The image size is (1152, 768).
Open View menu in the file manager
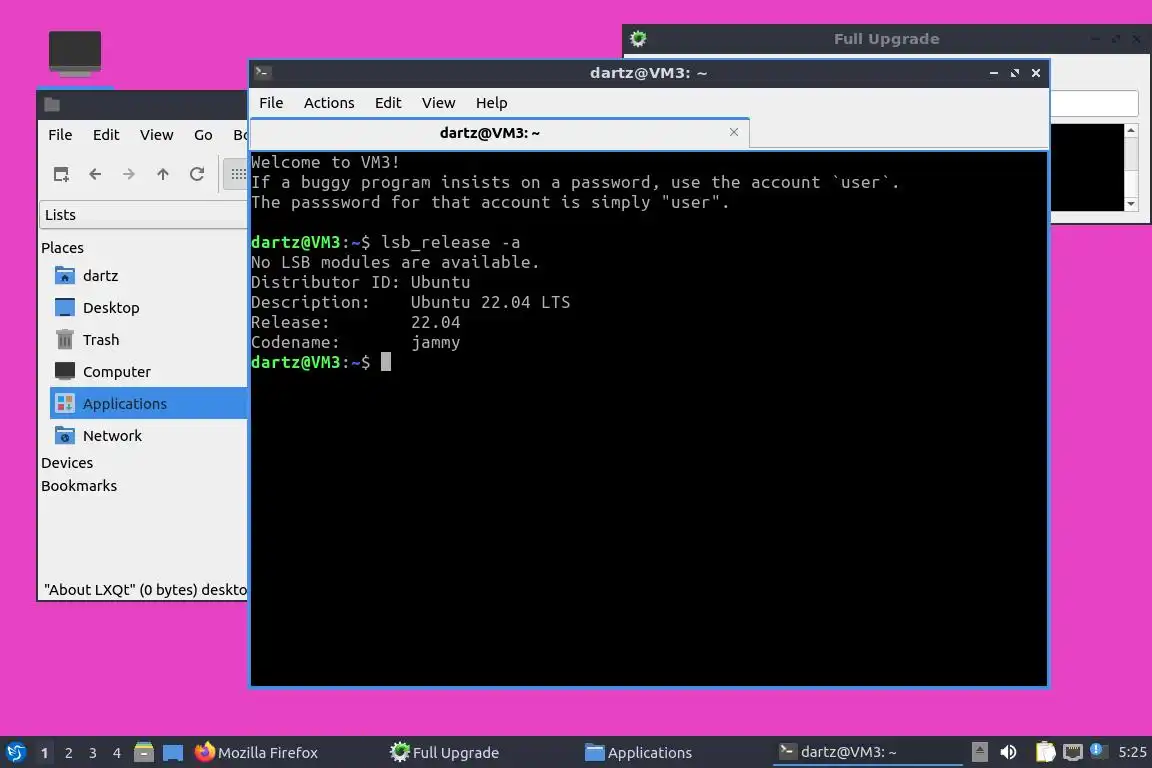click(x=156, y=134)
